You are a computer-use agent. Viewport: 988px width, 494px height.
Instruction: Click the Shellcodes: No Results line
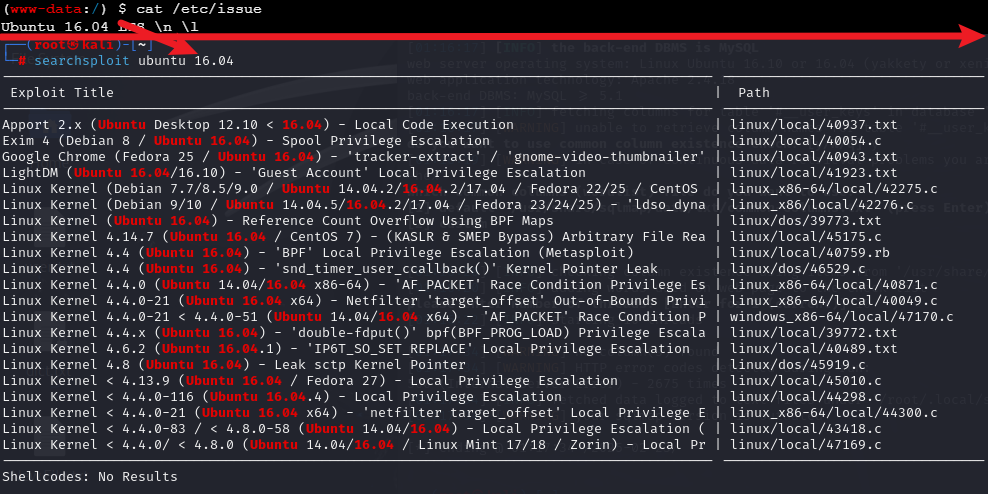tap(90, 477)
